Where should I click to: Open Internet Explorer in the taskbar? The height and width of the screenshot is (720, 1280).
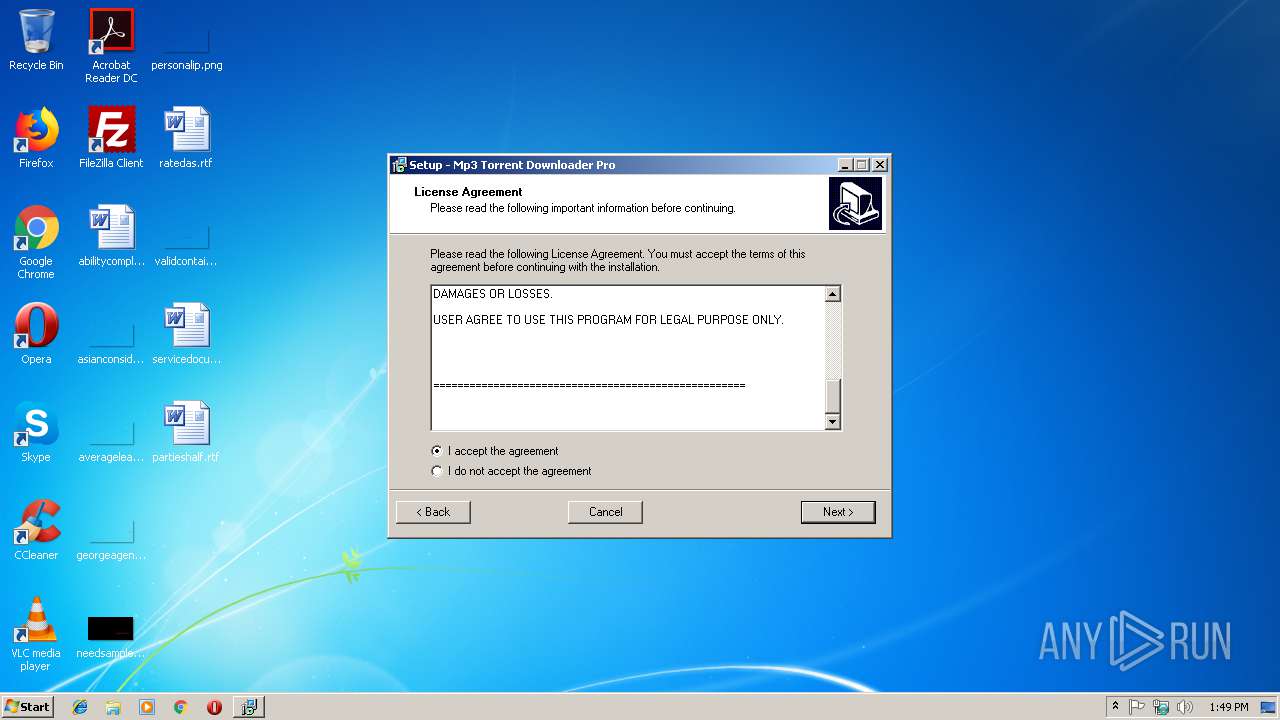80,707
